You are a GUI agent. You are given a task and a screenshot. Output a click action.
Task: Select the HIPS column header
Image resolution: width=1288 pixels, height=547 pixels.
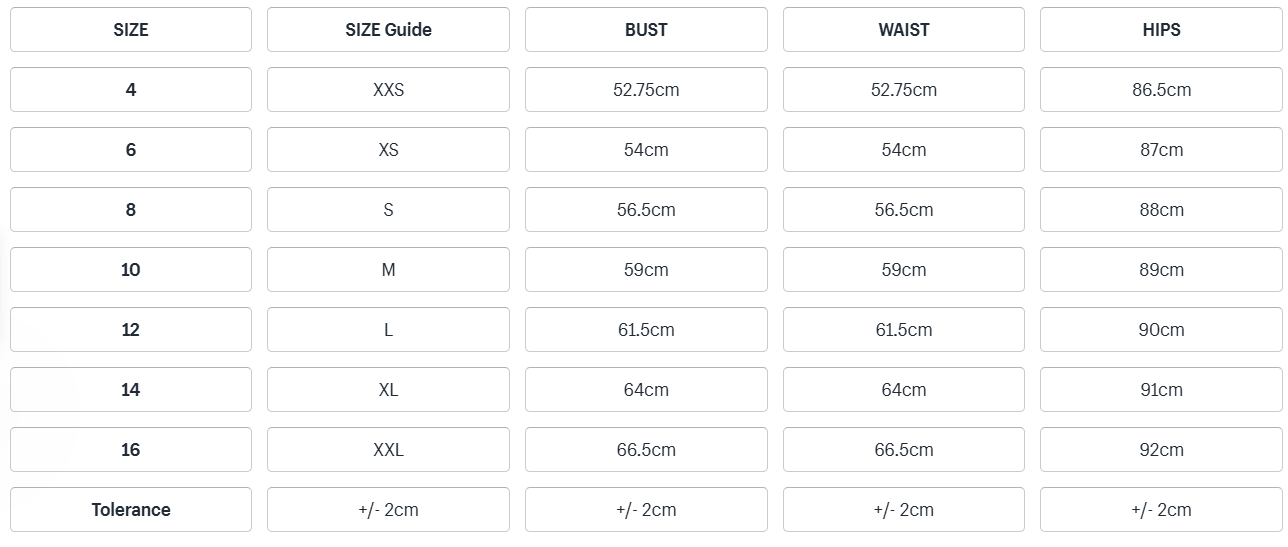[1161, 30]
